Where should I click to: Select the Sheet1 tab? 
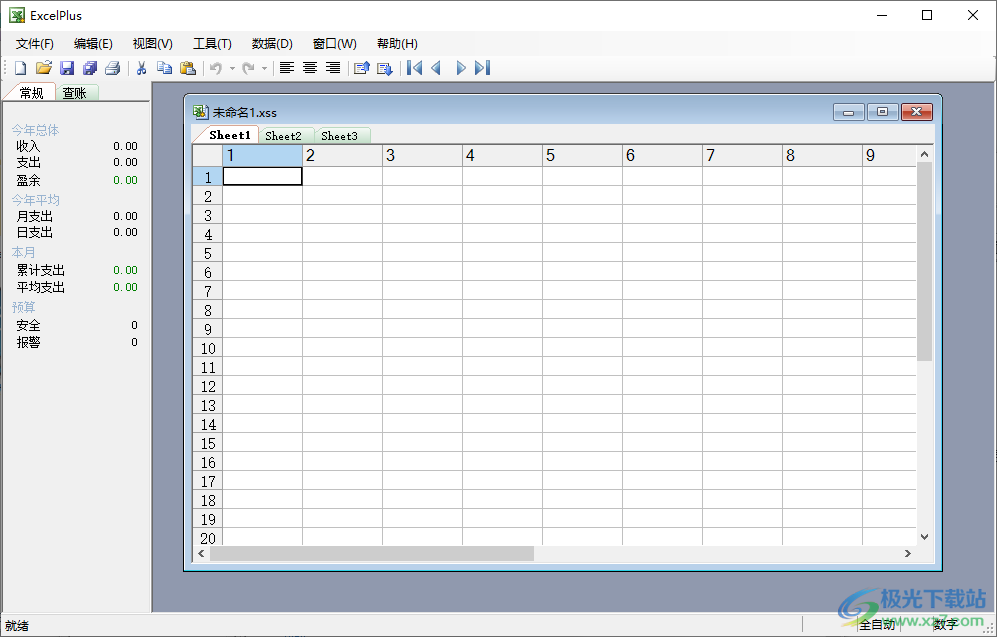tap(230, 135)
